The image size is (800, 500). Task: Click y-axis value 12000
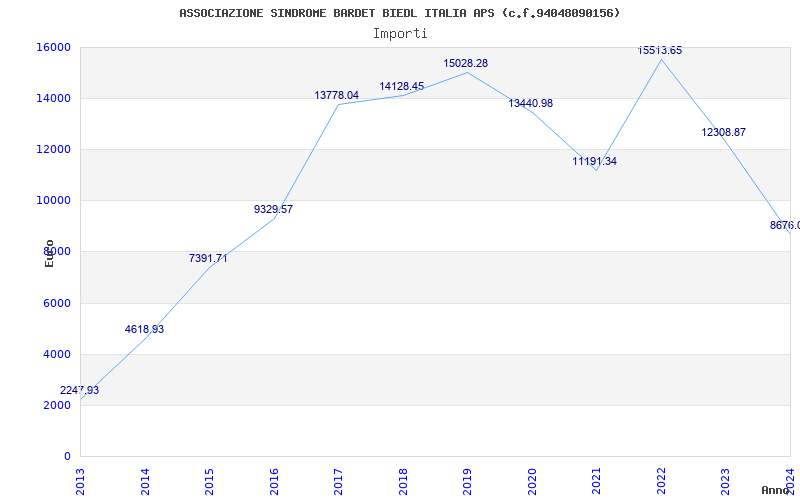(x=53, y=149)
